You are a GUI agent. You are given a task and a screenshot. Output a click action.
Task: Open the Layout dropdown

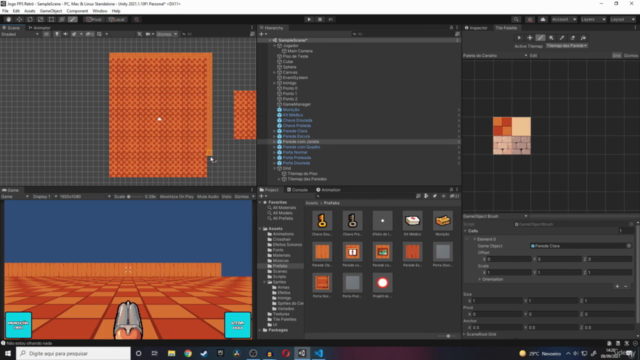click(622, 19)
